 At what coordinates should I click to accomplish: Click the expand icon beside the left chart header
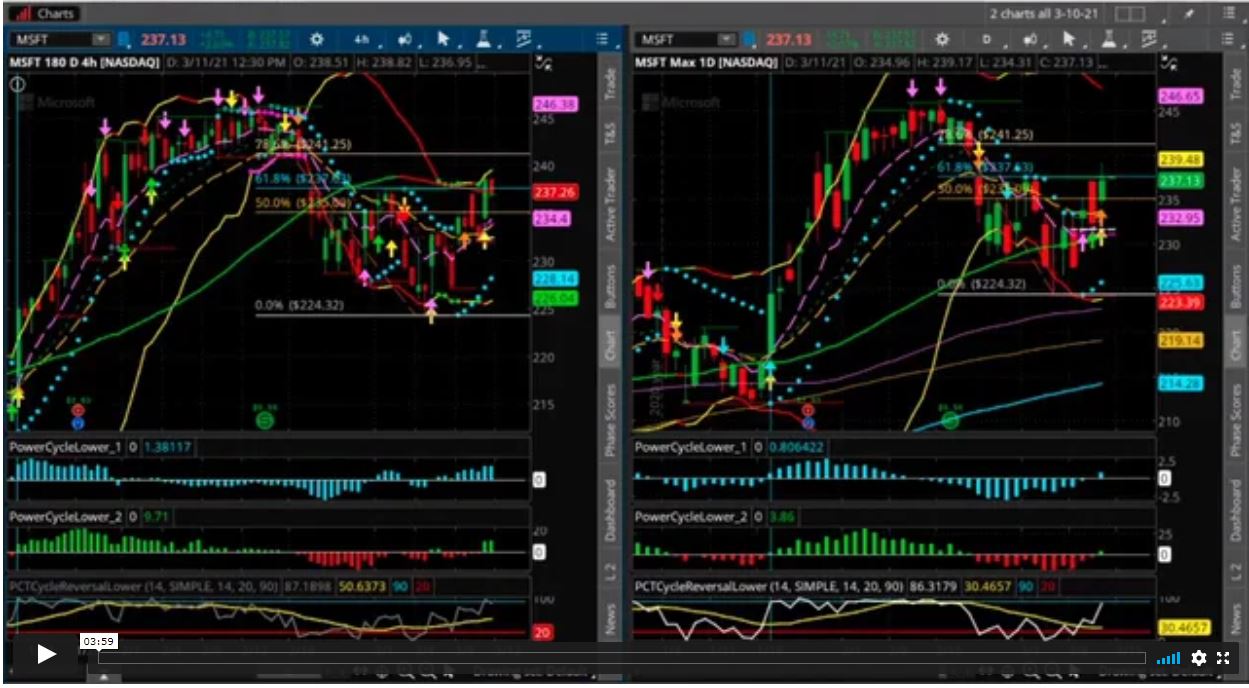[544, 63]
